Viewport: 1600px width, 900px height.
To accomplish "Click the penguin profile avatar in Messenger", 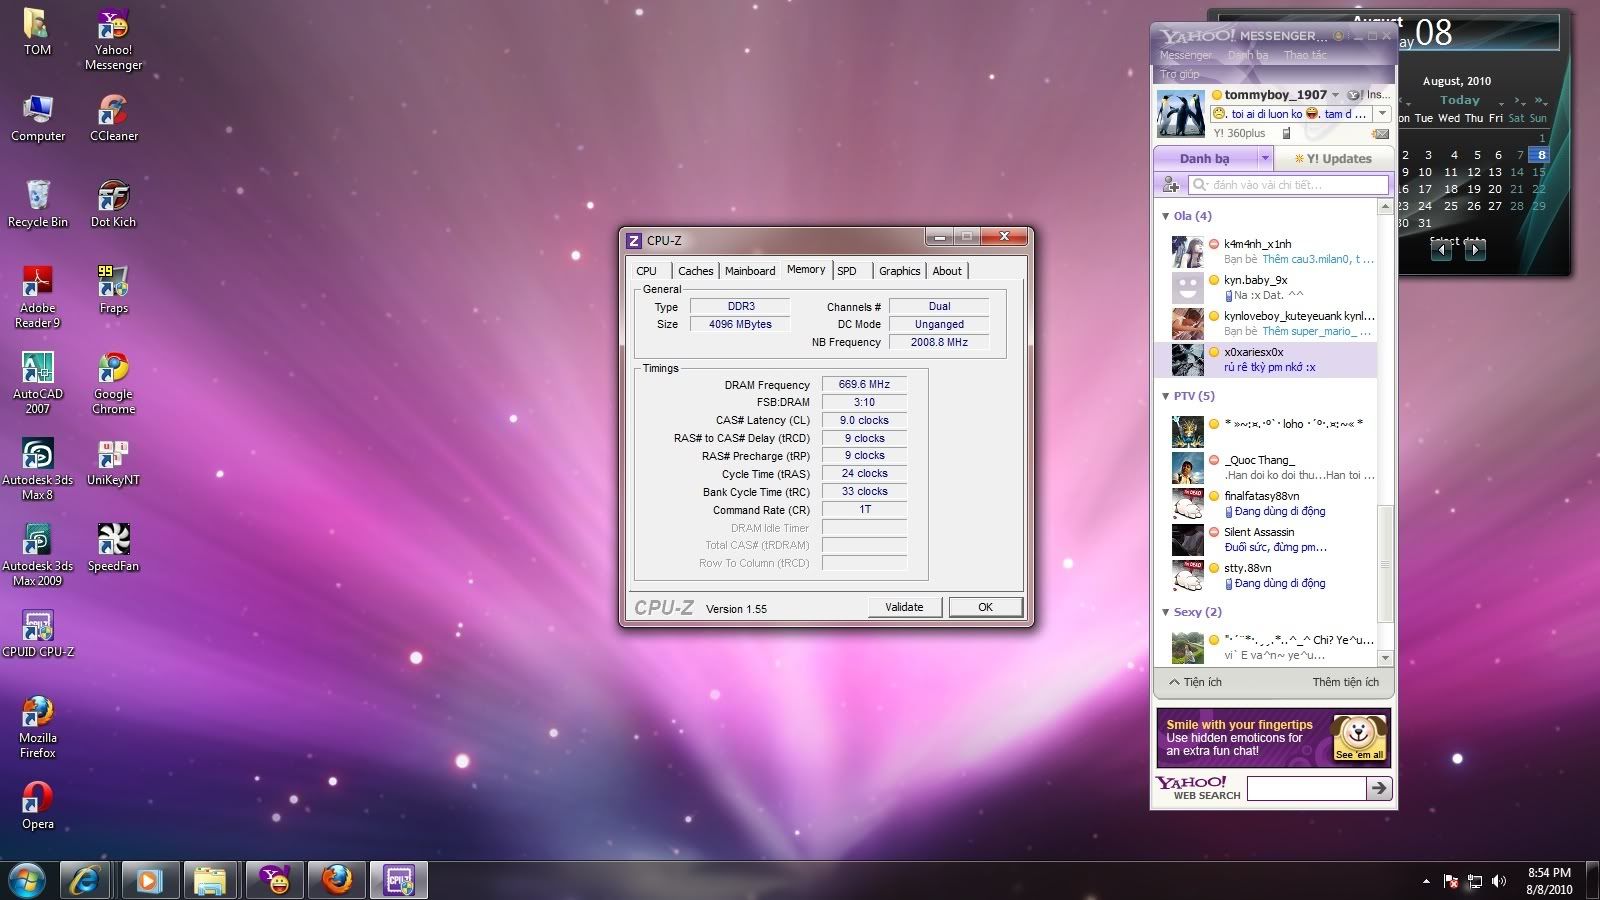I will click(1181, 114).
